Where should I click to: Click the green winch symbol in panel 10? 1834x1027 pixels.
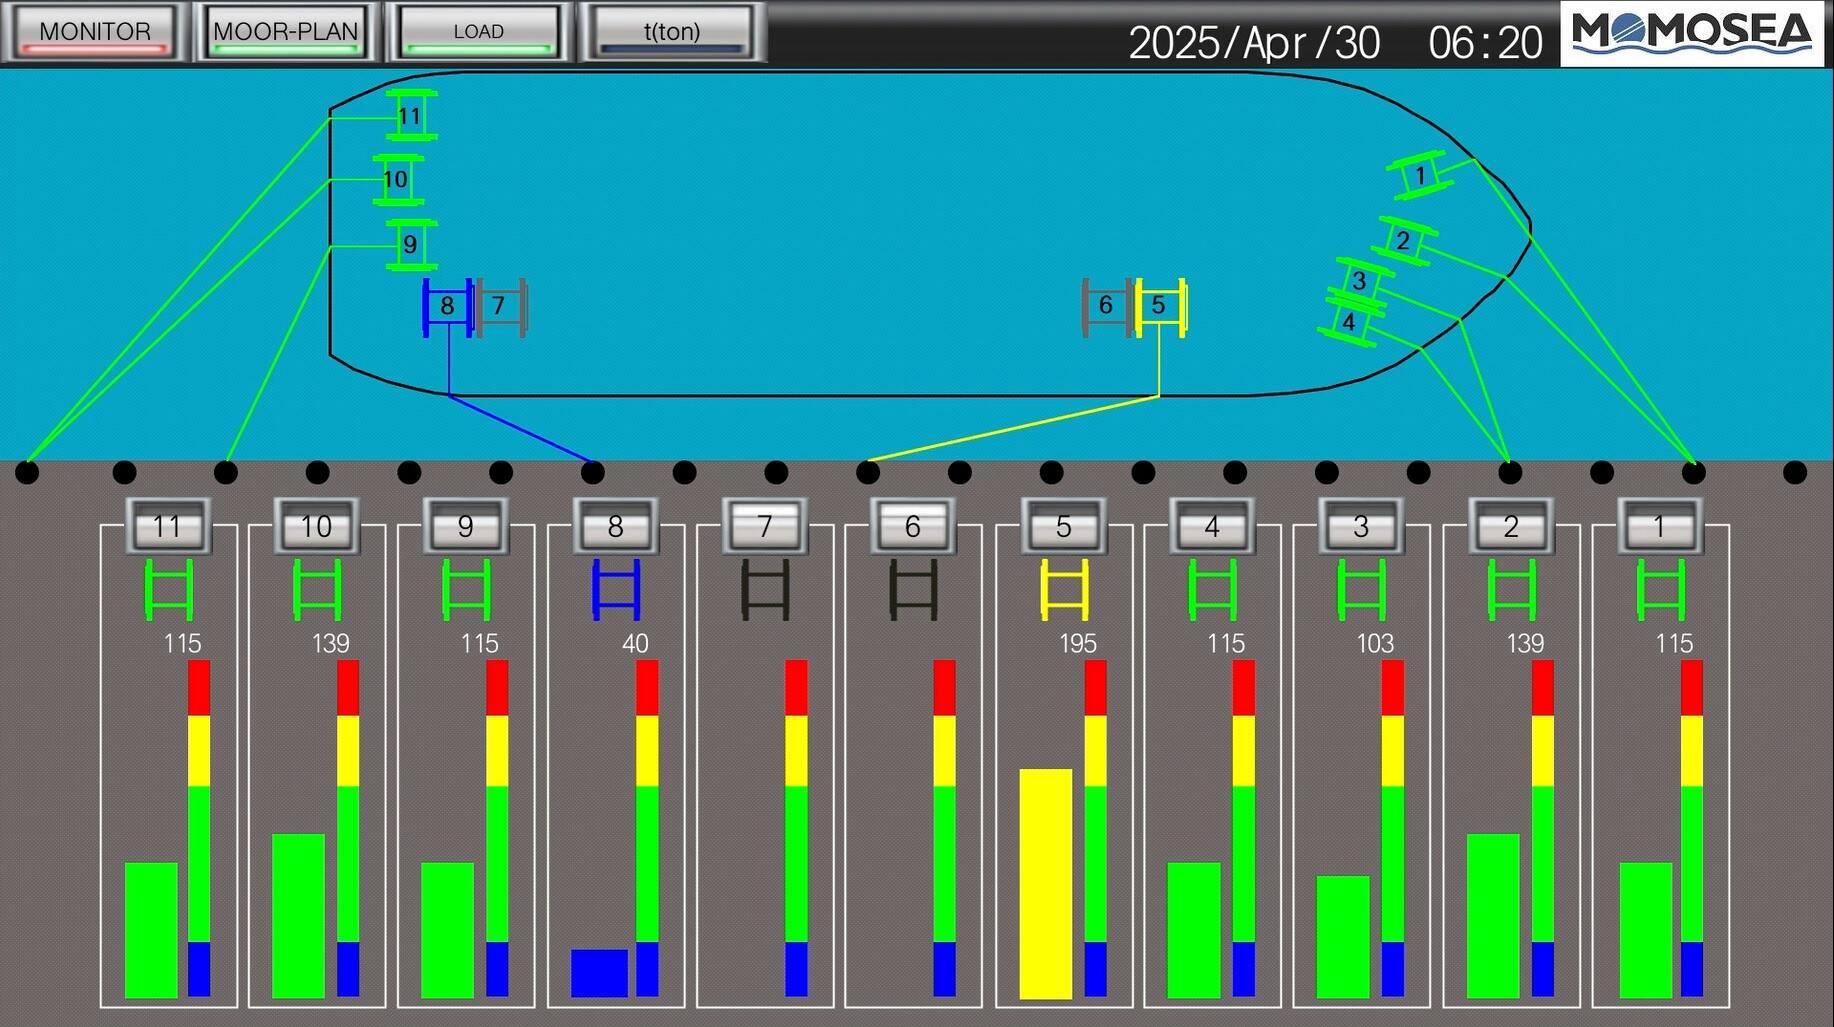317,589
